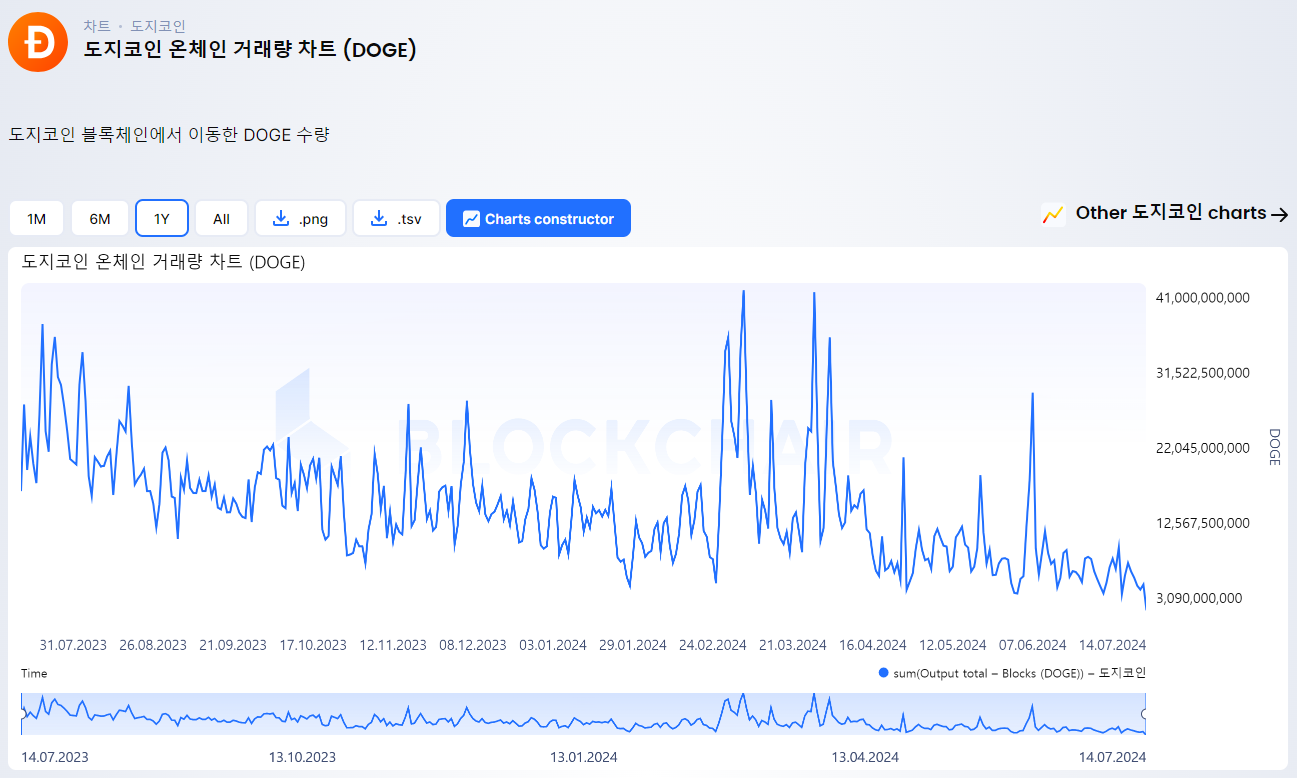Viewport: 1297px width, 778px height.
Task: Click the 14.07.2024 main x-axis date
Action: (x=1113, y=645)
